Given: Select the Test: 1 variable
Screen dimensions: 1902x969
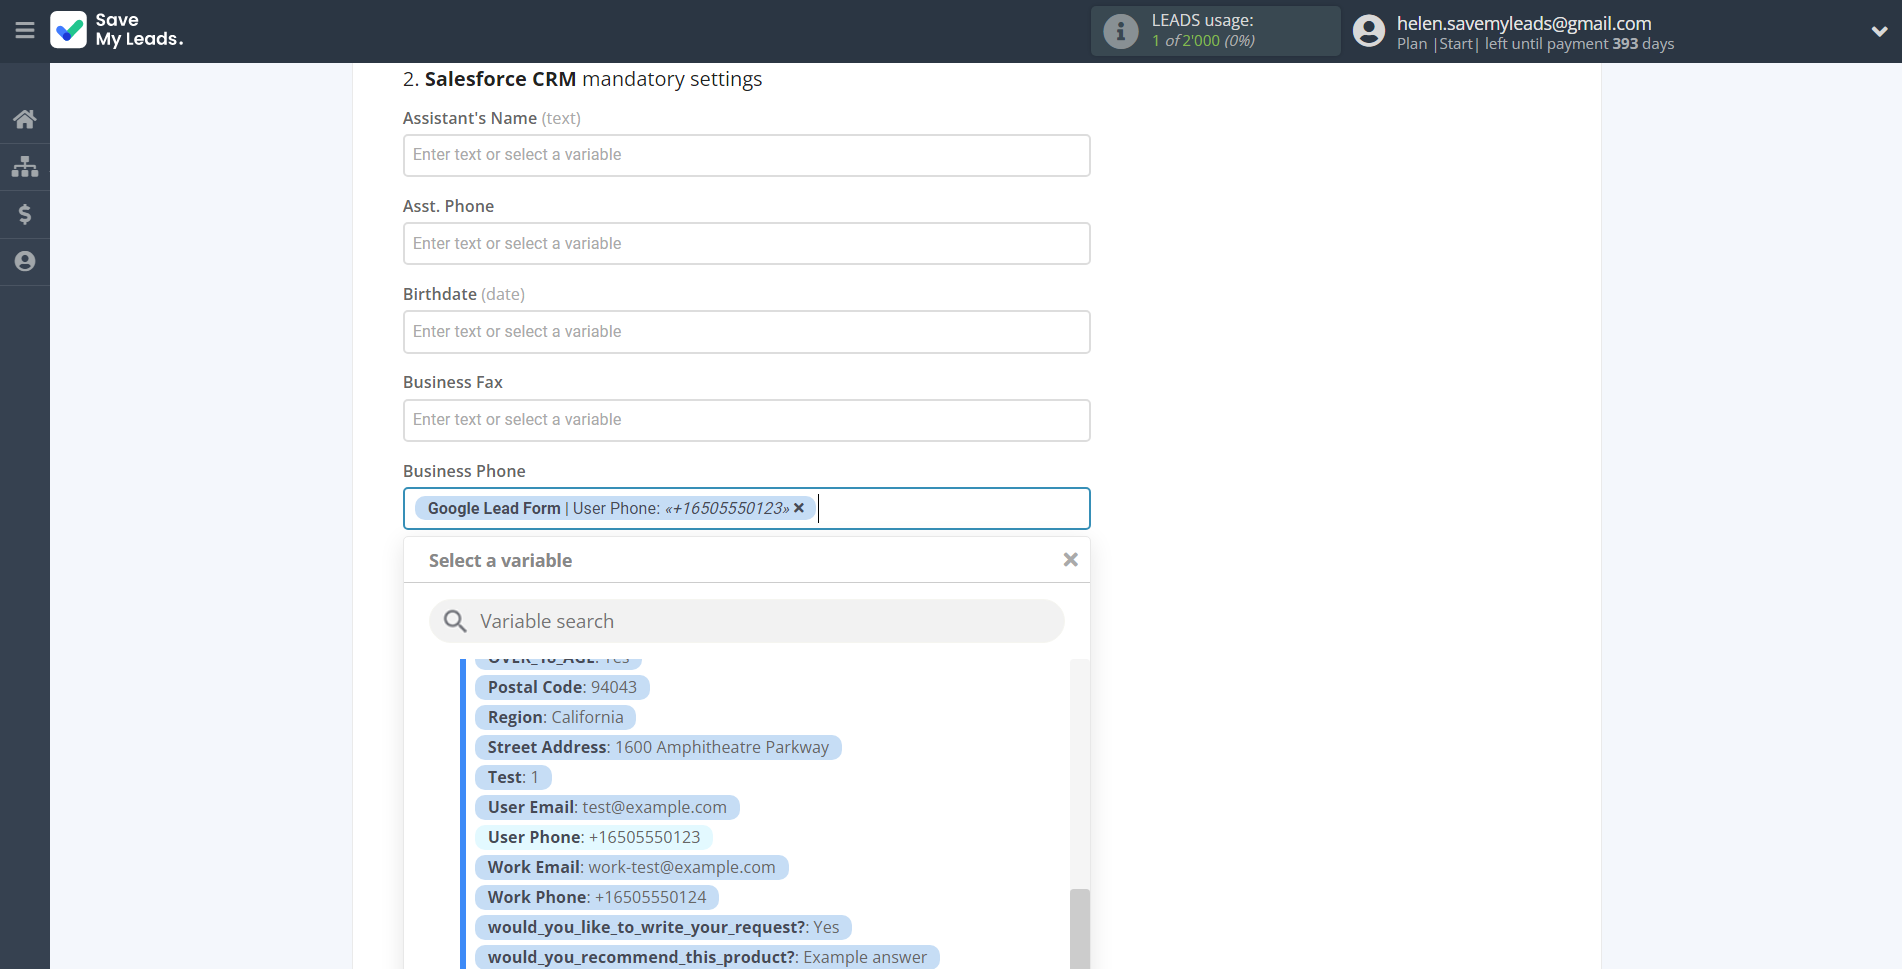Looking at the screenshot, I should pos(513,777).
